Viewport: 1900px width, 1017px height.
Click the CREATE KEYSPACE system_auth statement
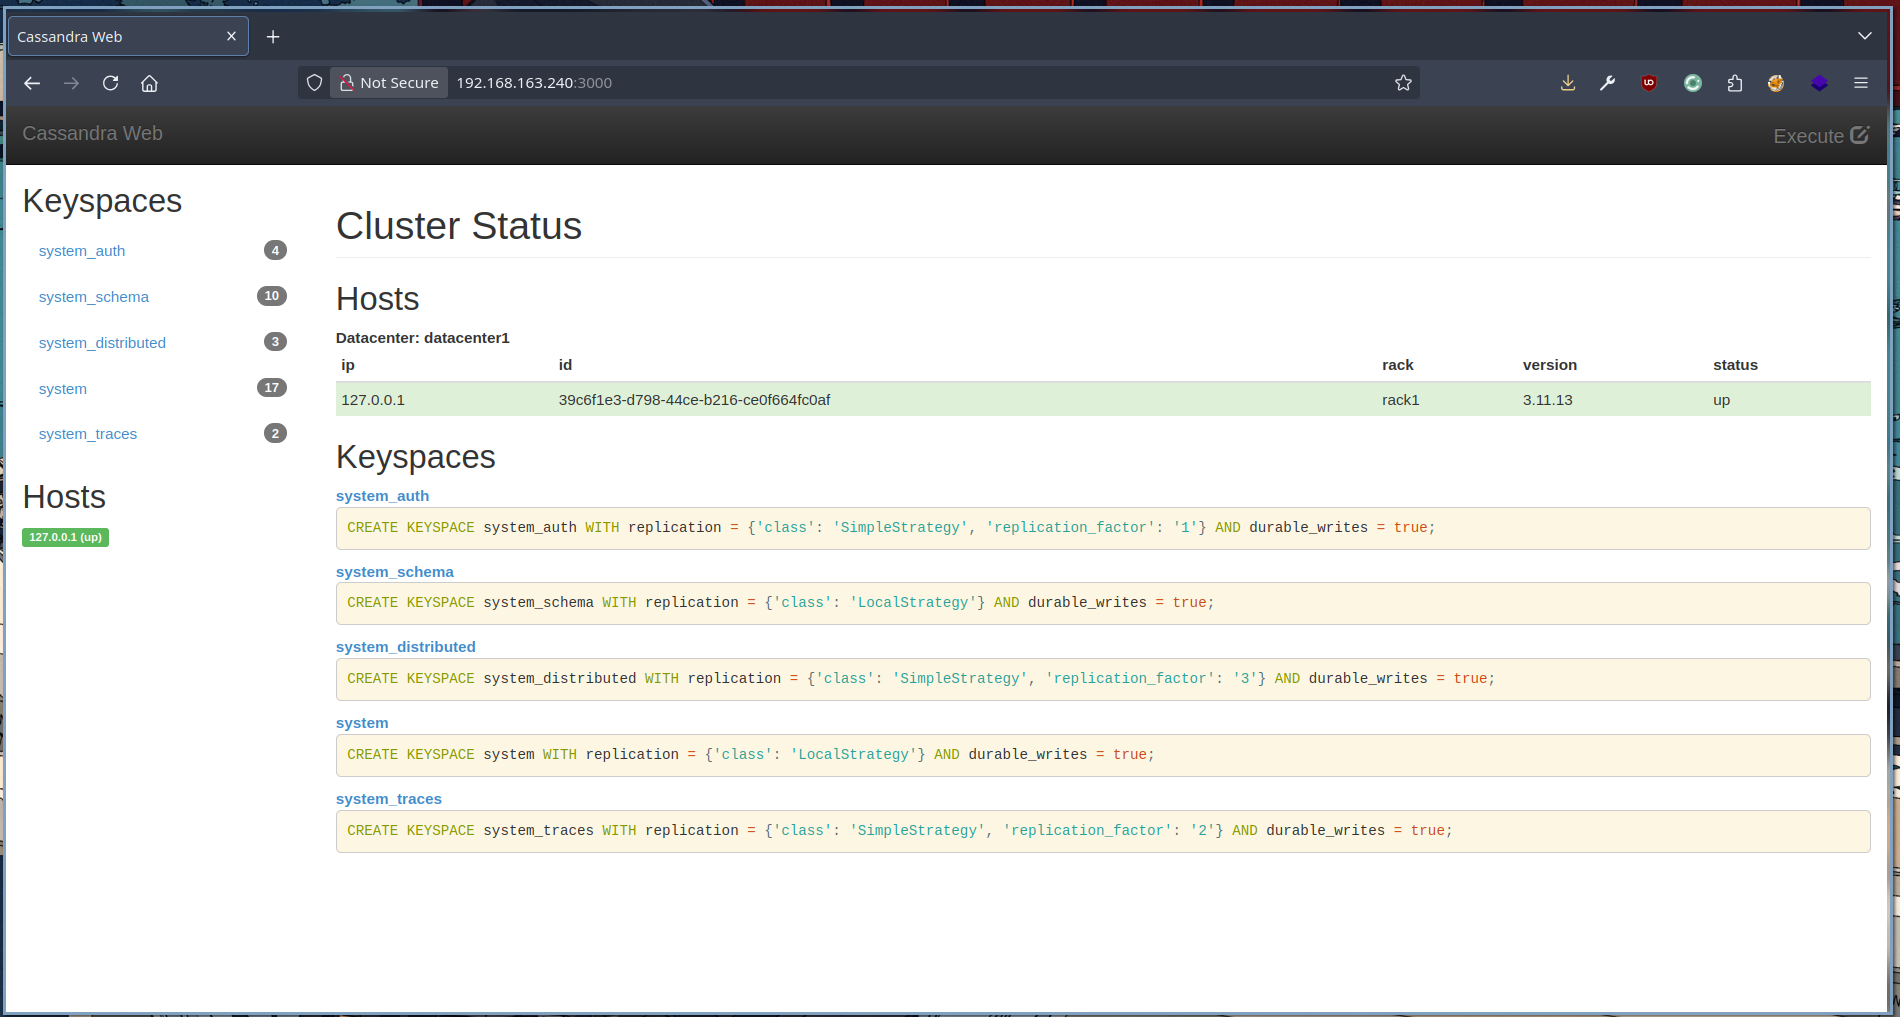pyautogui.click(x=1103, y=528)
